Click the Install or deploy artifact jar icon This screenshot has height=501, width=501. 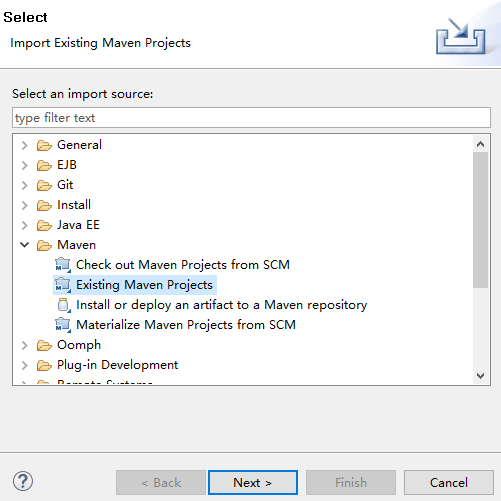(63, 305)
